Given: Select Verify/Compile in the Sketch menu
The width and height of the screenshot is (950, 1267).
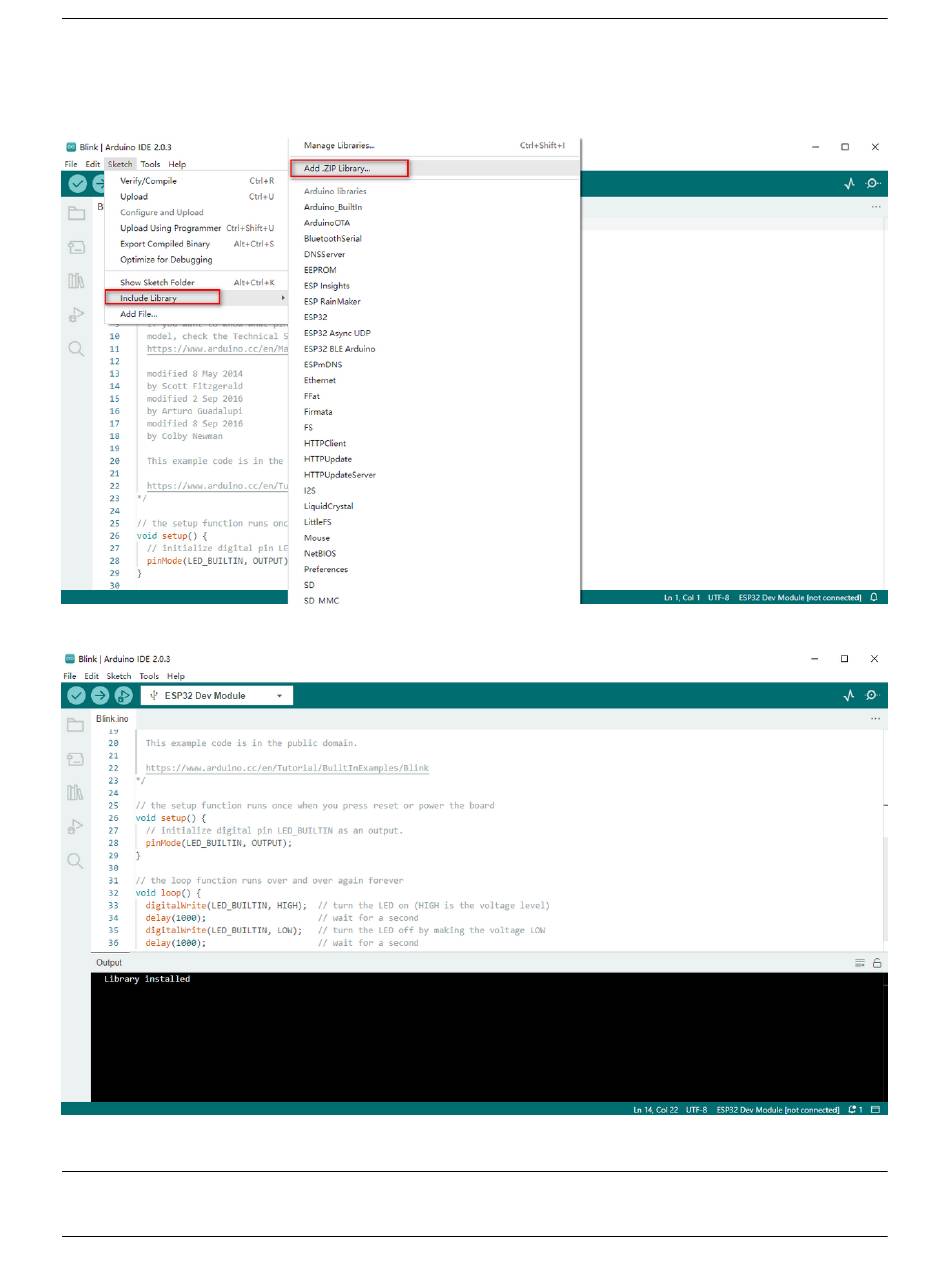Looking at the screenshot, I should pyautogui.click(x=196, y=181).
